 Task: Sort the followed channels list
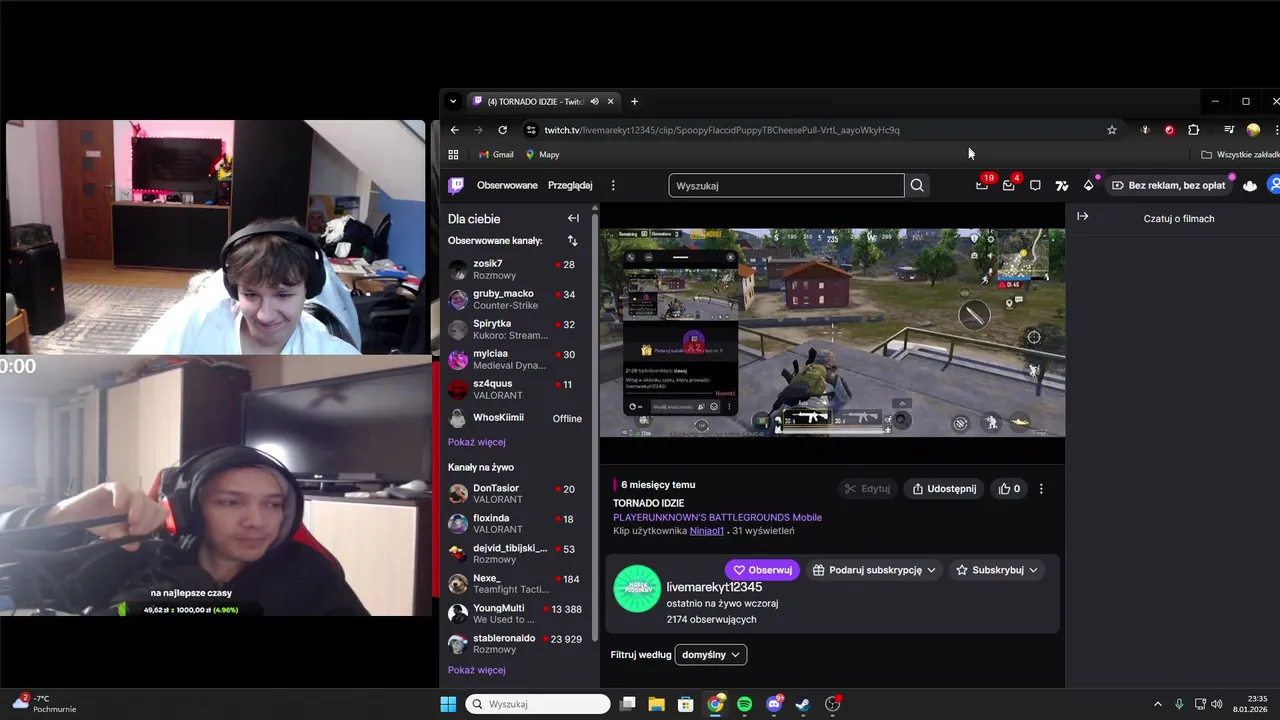[572, 241]
